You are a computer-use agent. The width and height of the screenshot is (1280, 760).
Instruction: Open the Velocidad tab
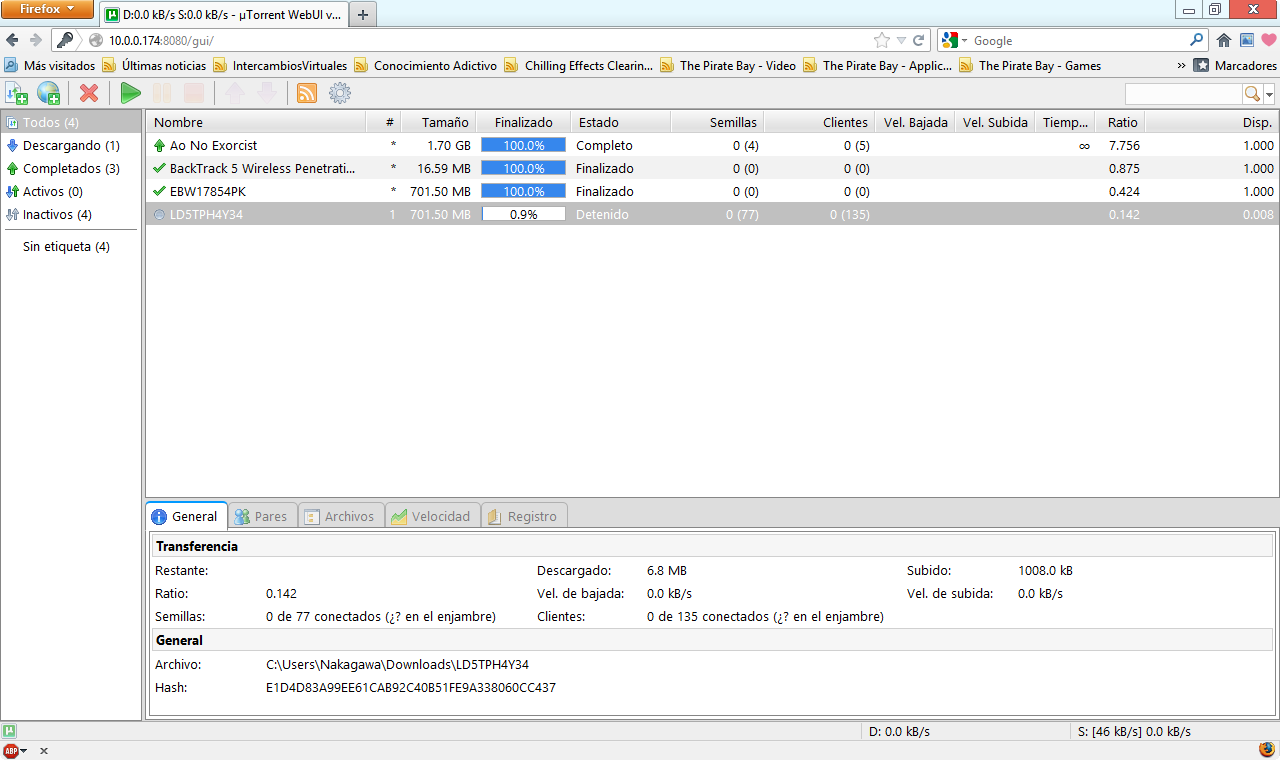432,516
